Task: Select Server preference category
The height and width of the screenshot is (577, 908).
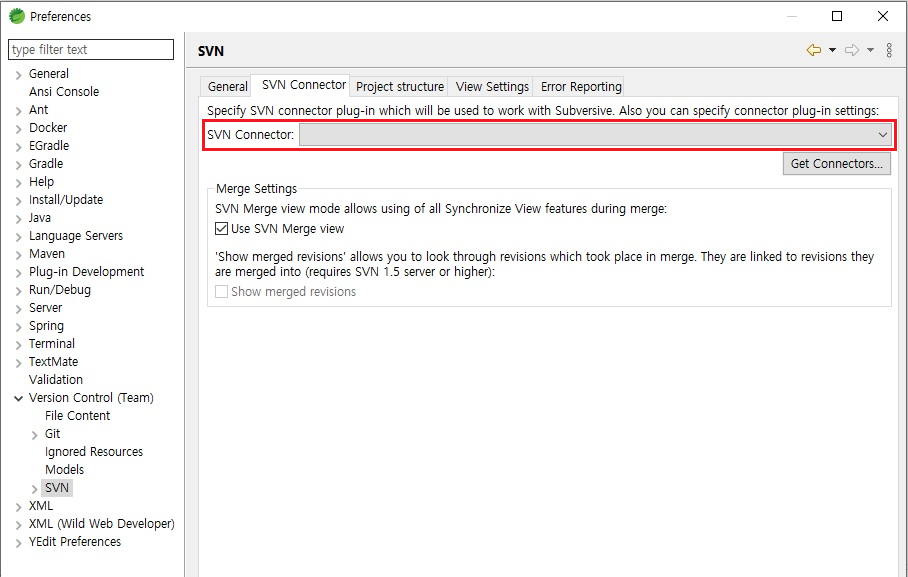Action: 45,307
